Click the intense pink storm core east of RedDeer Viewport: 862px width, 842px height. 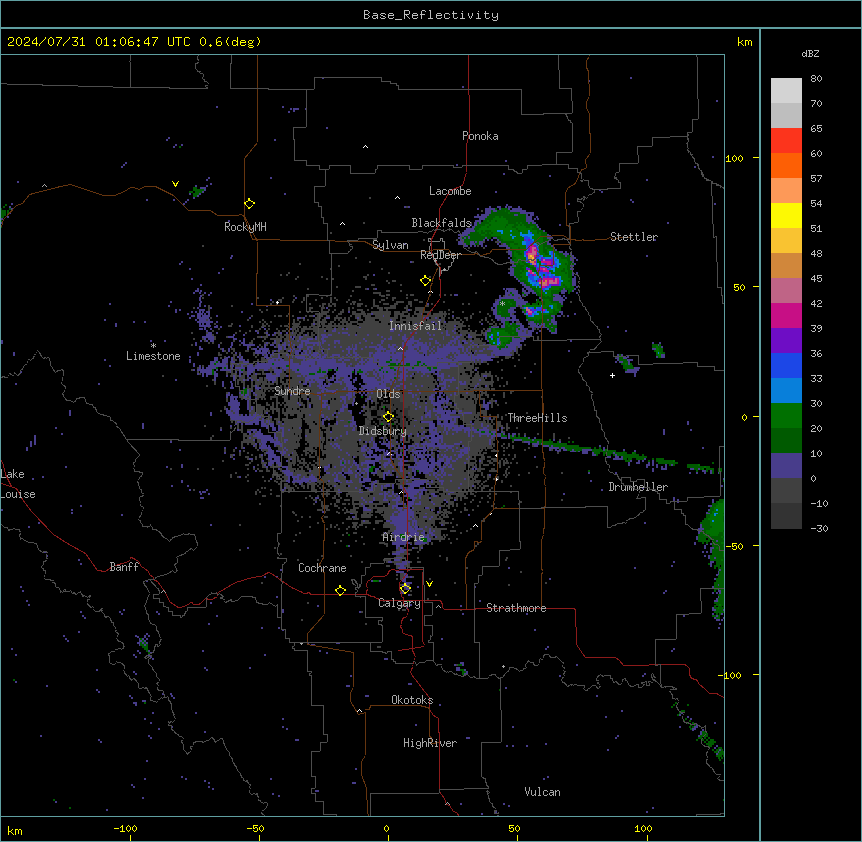533,256
